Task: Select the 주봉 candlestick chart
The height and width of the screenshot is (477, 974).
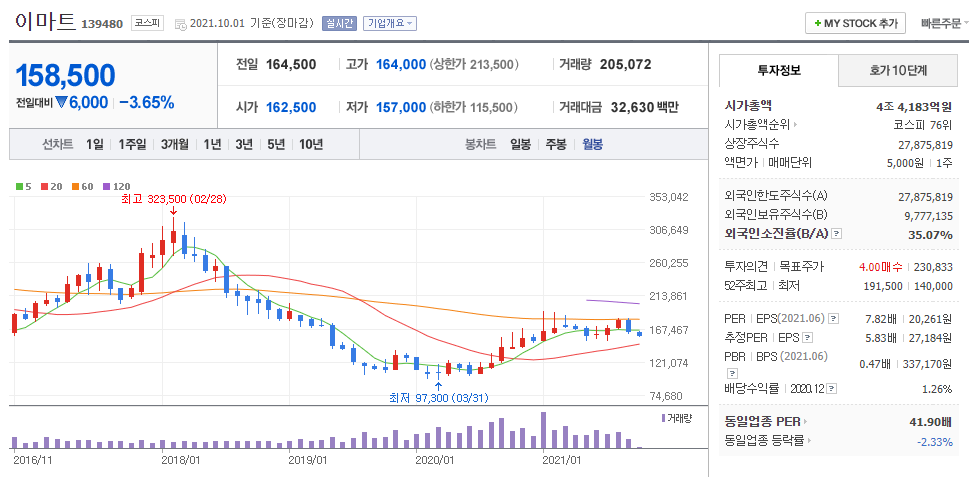Action: tap(556, 145)
